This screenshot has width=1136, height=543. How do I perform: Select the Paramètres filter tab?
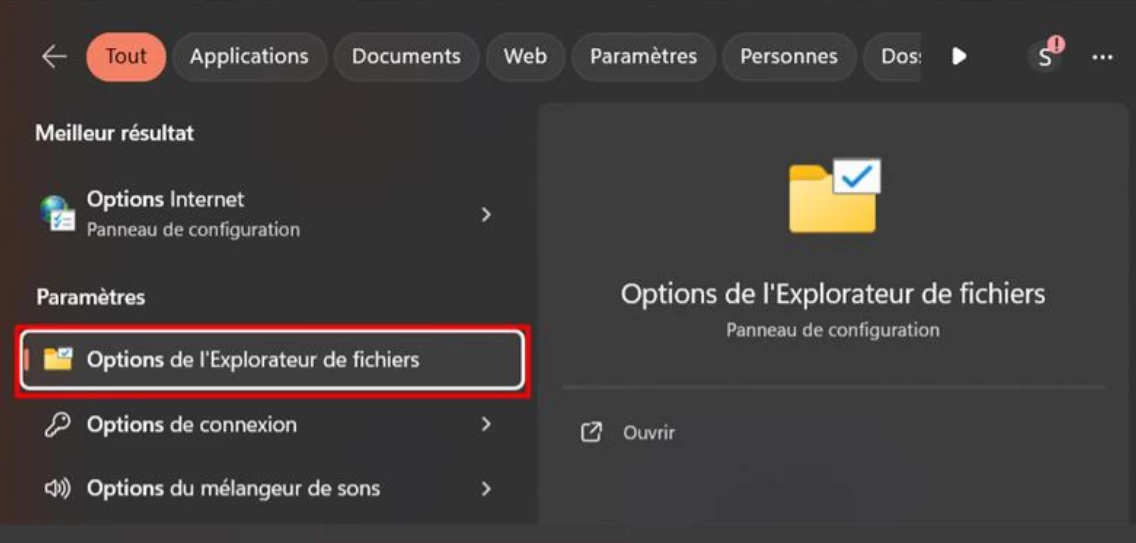pyautogui.click(x=643, y=57)
